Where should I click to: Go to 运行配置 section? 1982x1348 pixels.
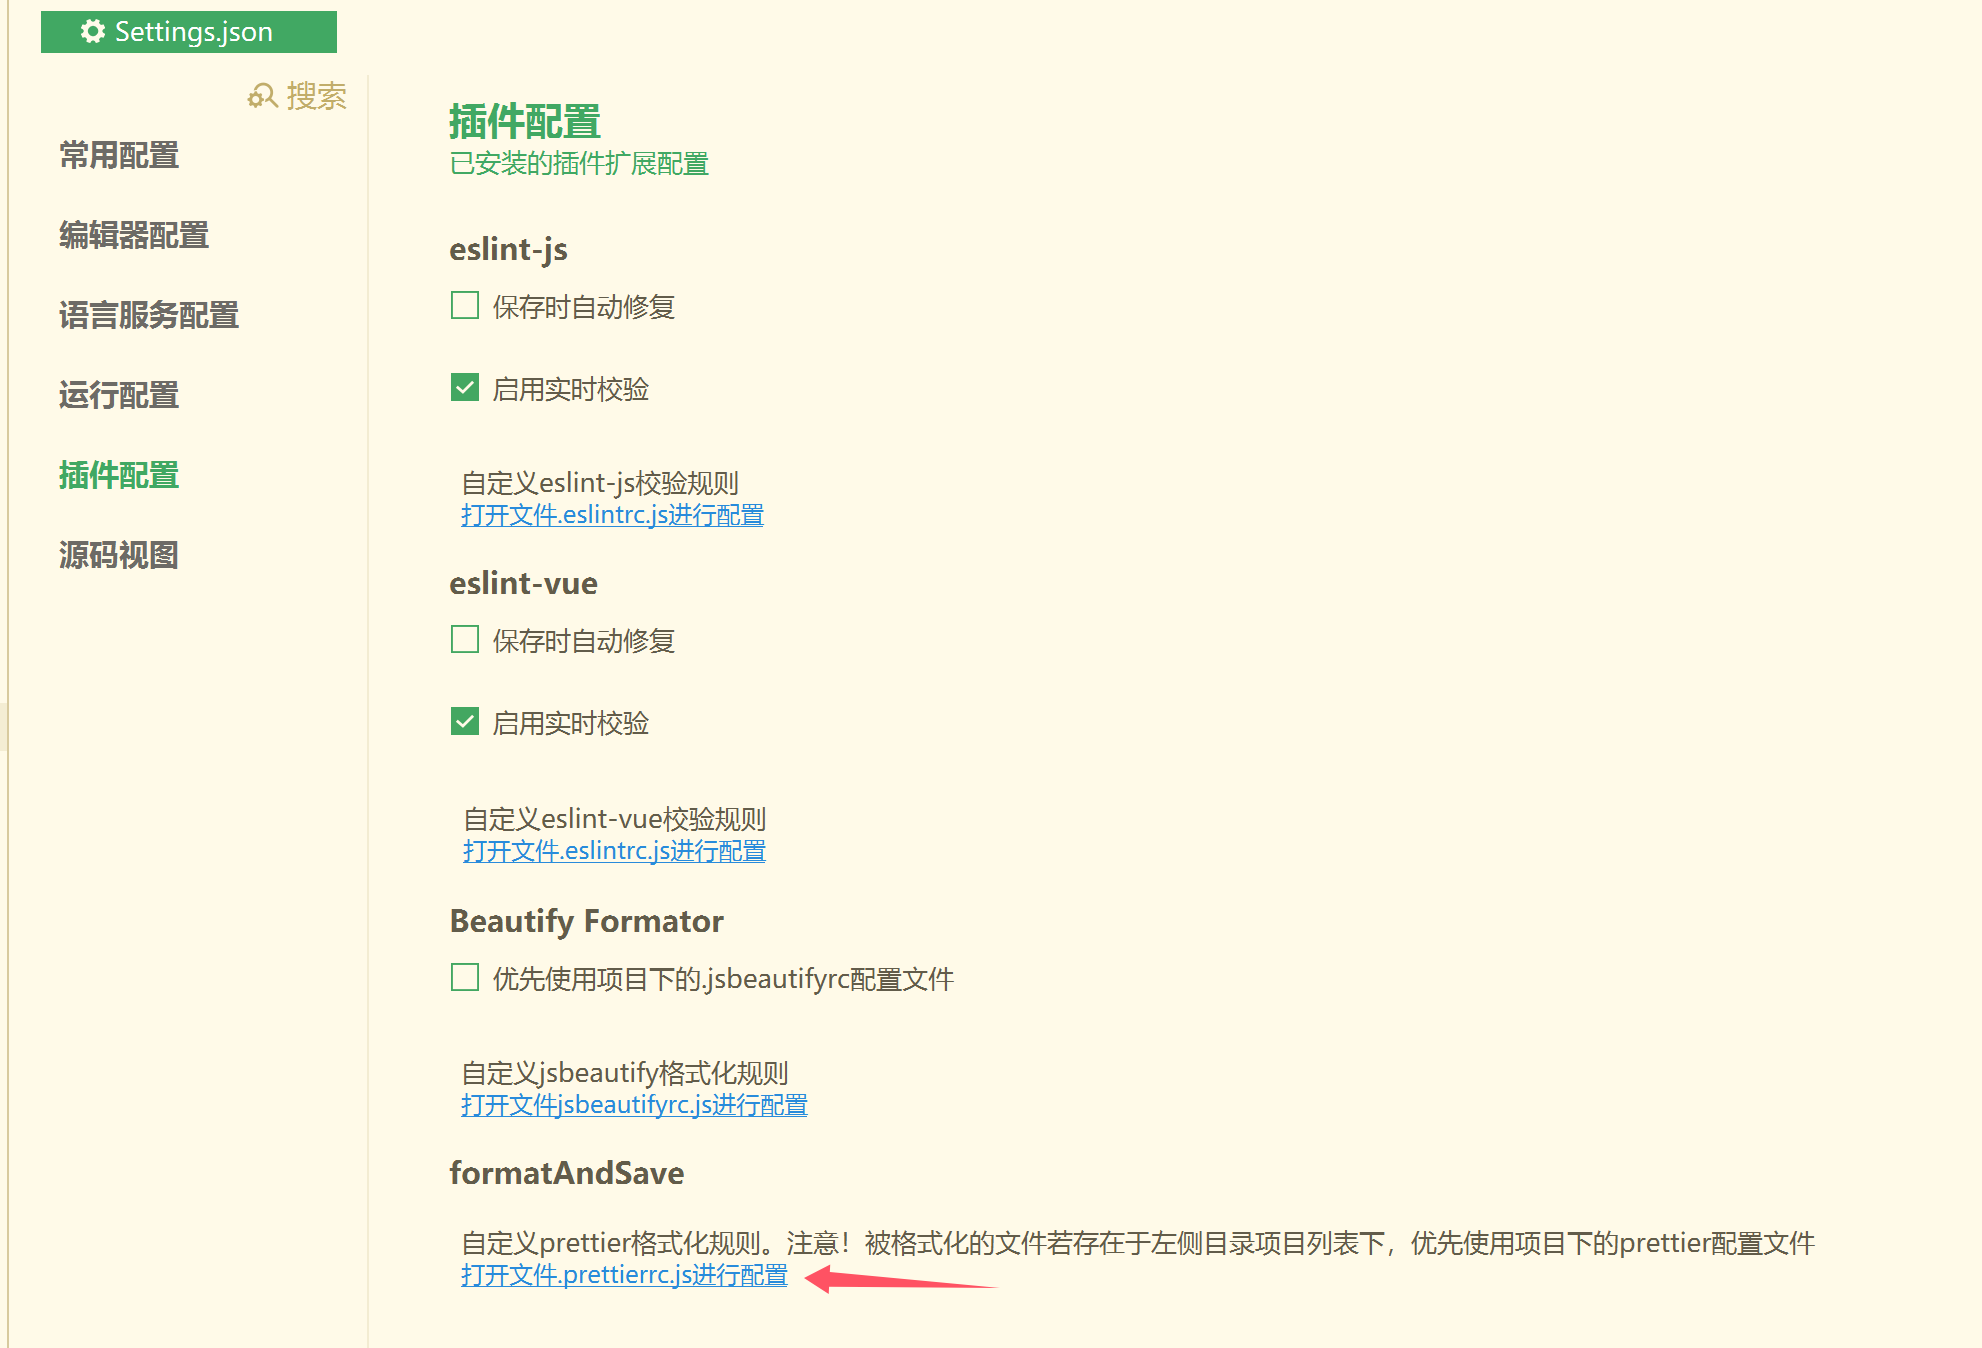[x=119, y=395]
